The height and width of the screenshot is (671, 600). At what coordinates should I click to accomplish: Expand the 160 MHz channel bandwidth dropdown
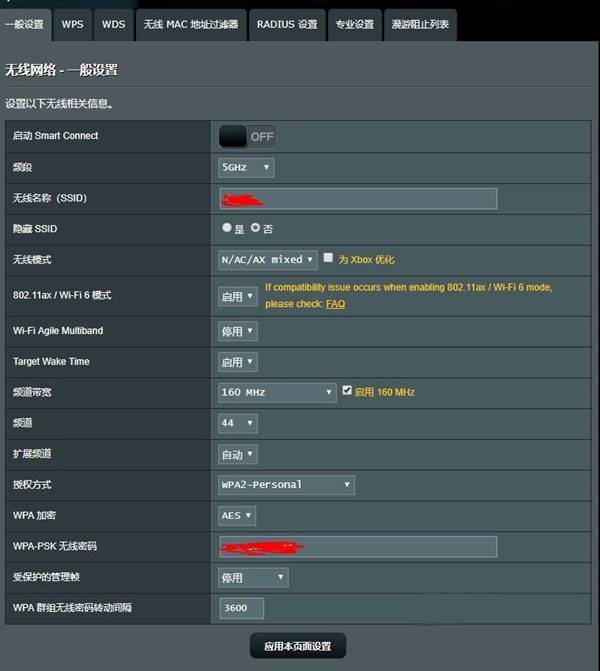[277, 393]
